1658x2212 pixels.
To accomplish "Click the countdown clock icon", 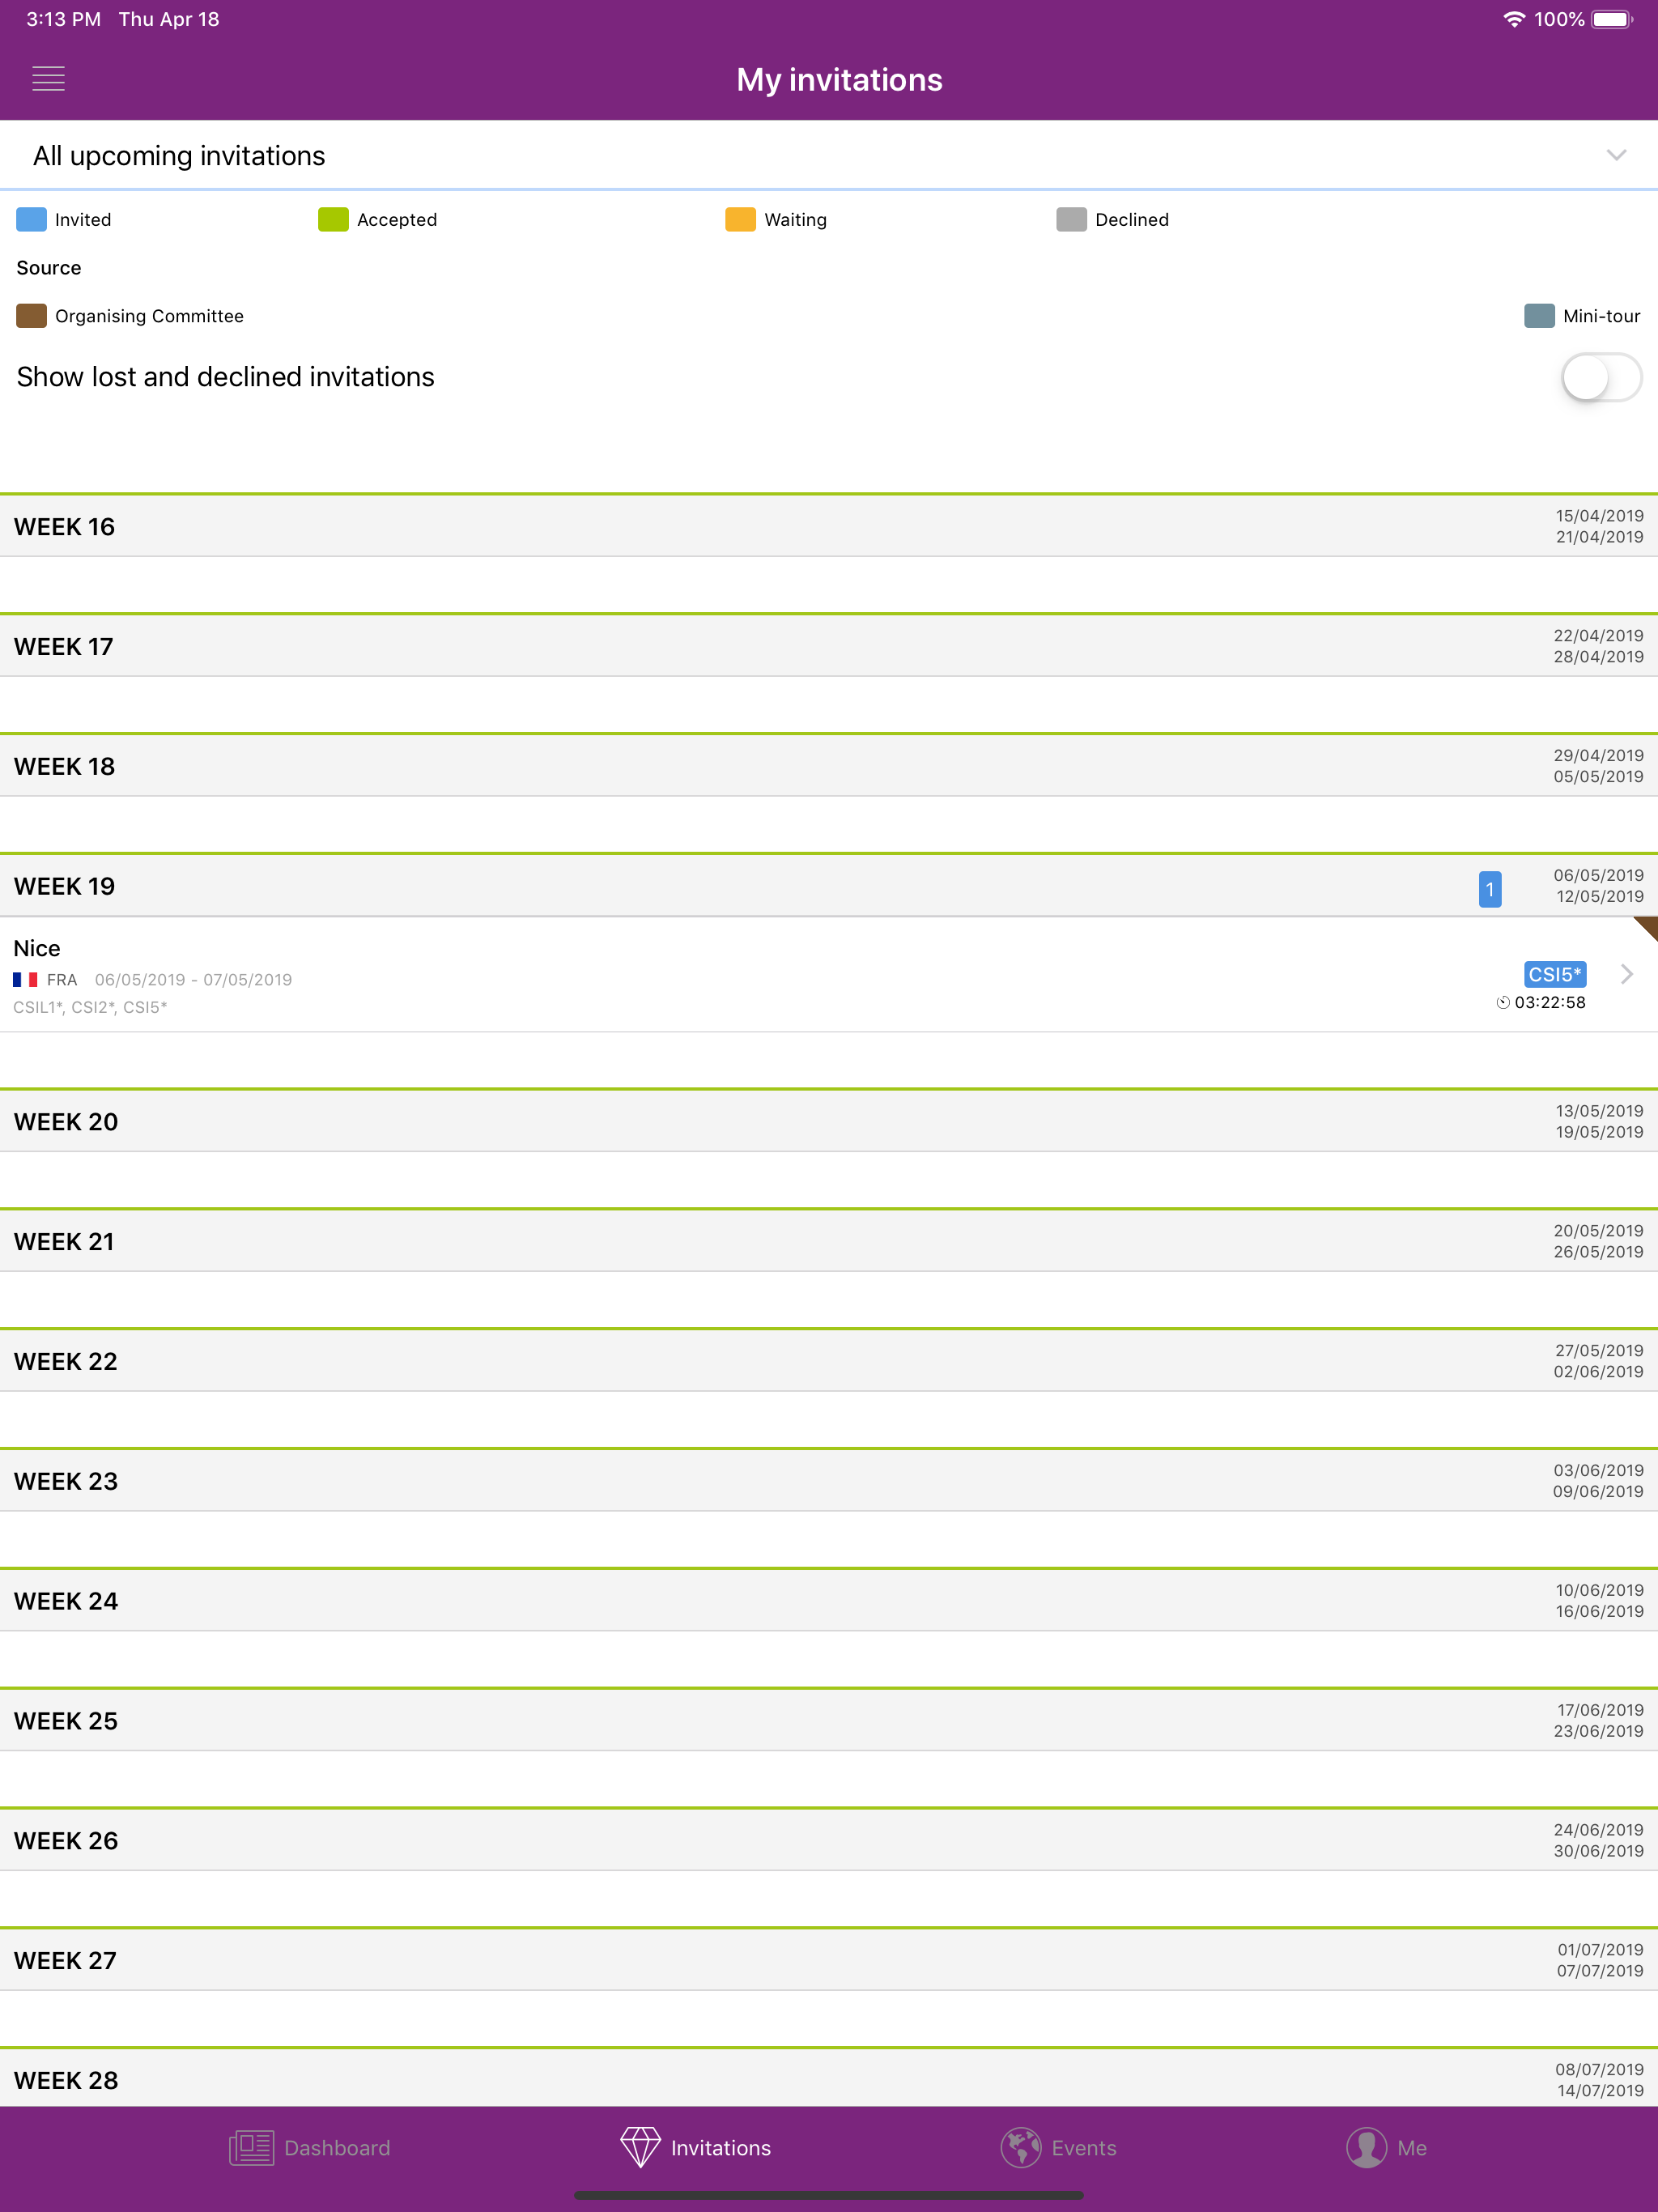I will click(1502, 1002).
